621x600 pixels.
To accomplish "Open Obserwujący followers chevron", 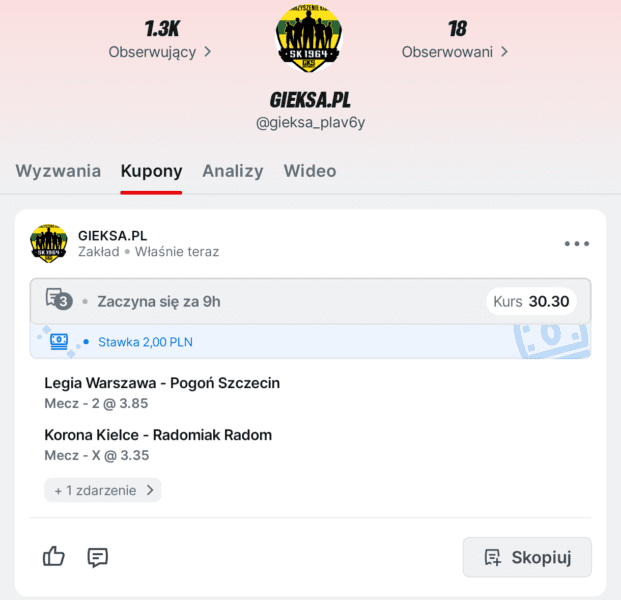I will point(208,52).
